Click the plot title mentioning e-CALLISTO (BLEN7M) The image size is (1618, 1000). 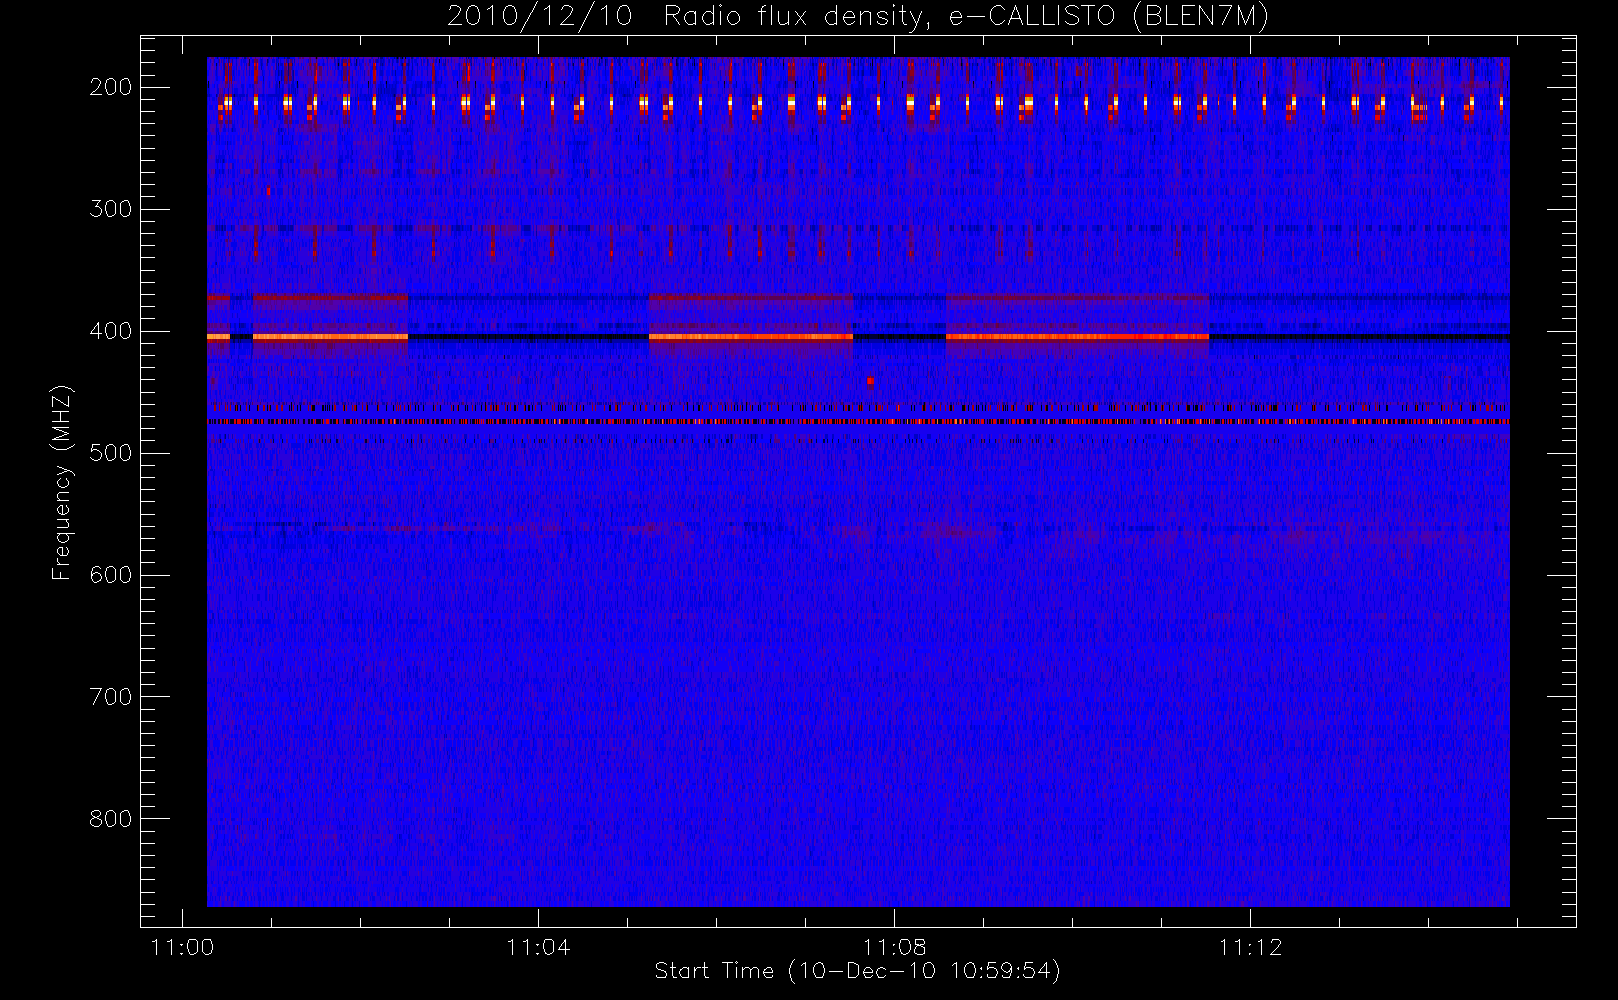click(x=858, y=17)
